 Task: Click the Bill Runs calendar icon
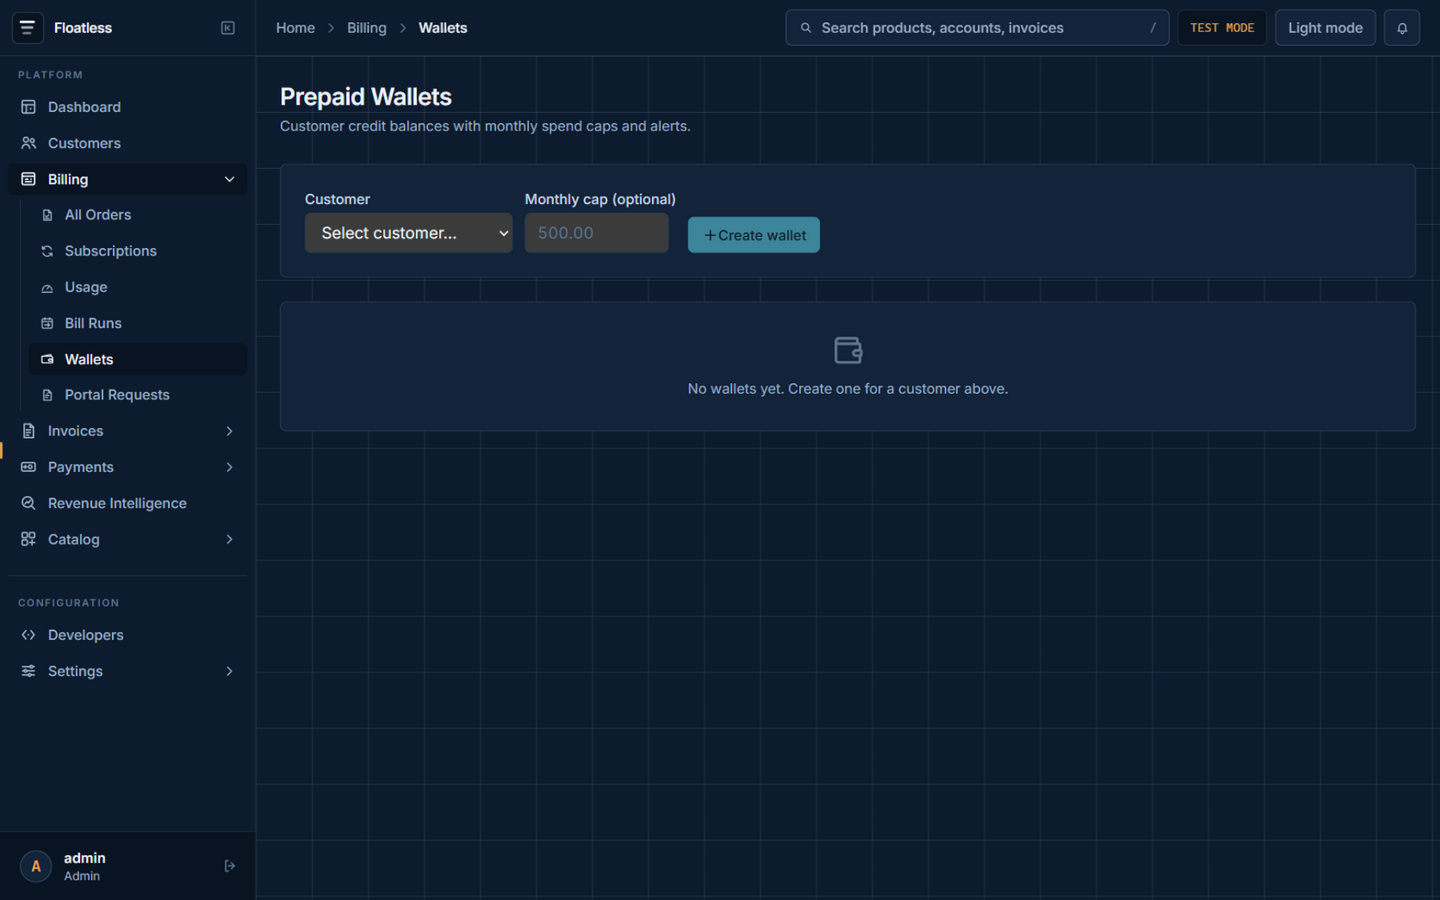click(x=47, y=323)
